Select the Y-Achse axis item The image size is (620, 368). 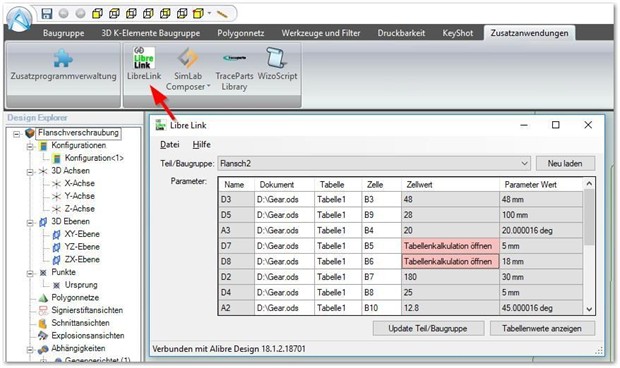point(79,196)
